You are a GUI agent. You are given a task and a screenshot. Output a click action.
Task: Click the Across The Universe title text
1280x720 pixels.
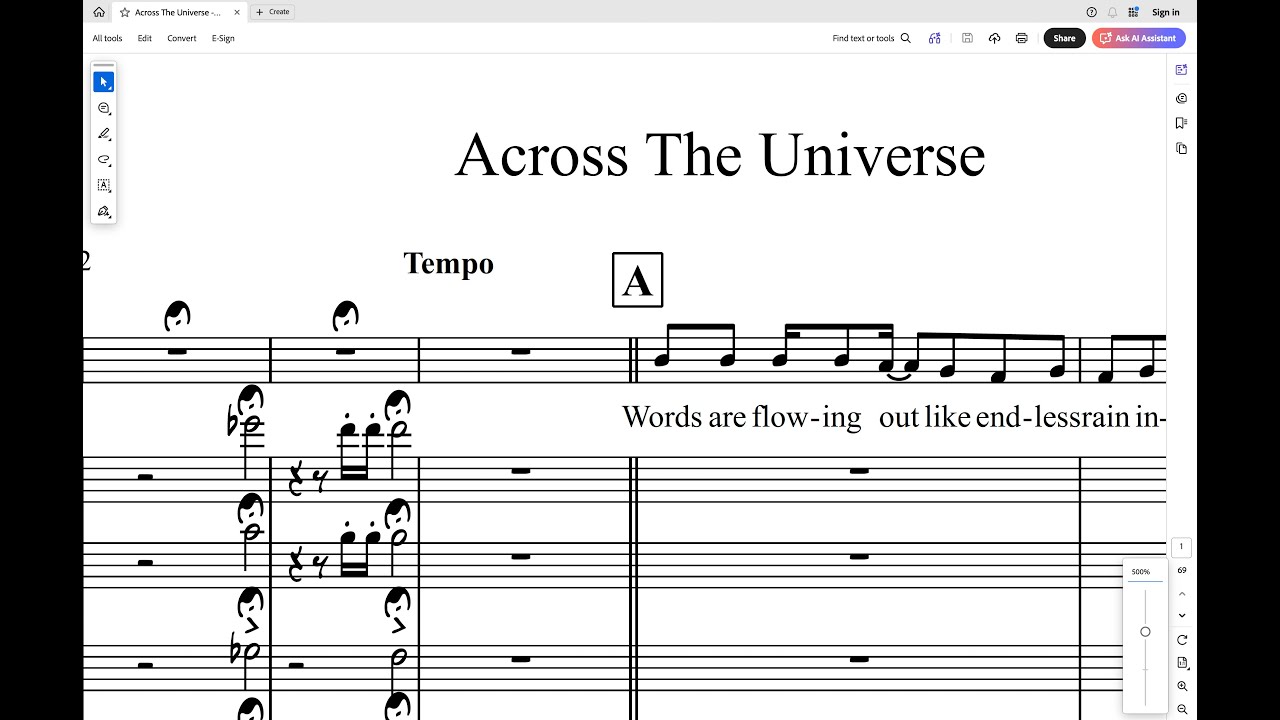(720, 155)
